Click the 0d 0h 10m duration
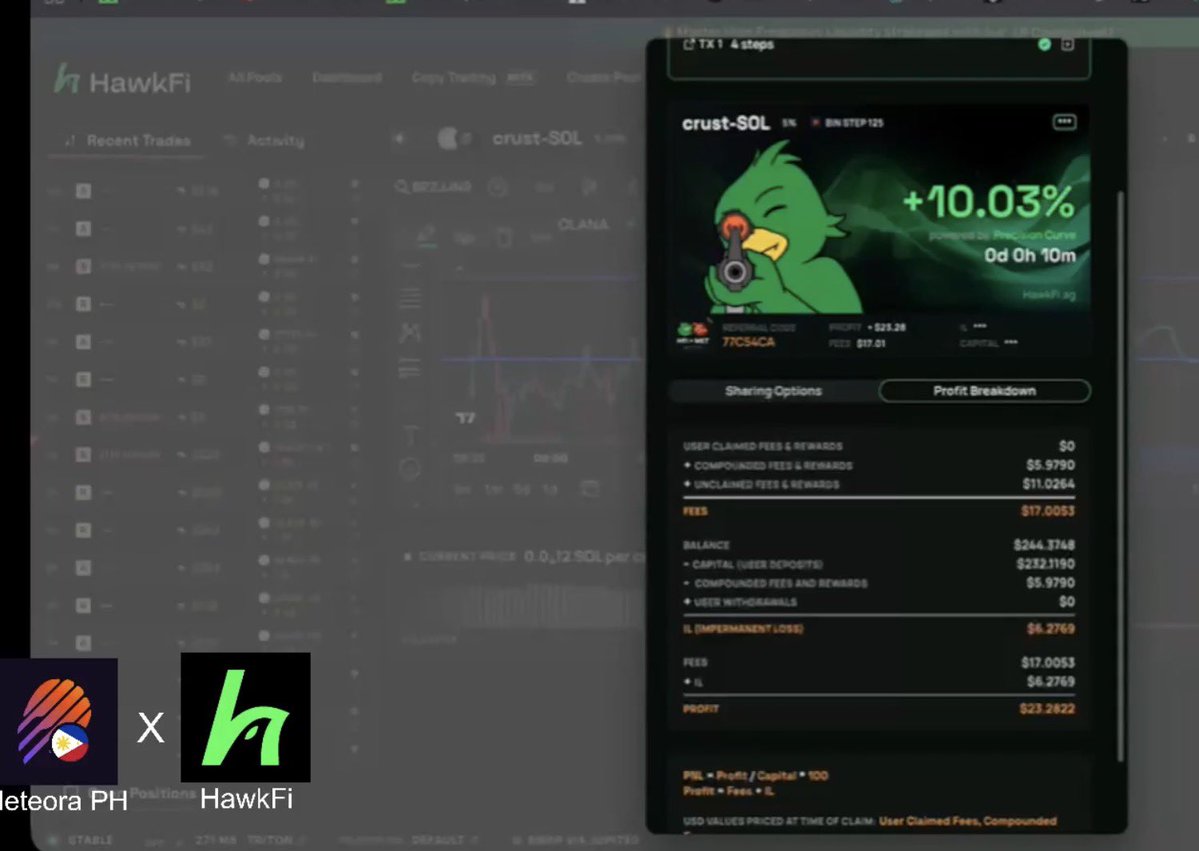 click(1029, 255)
